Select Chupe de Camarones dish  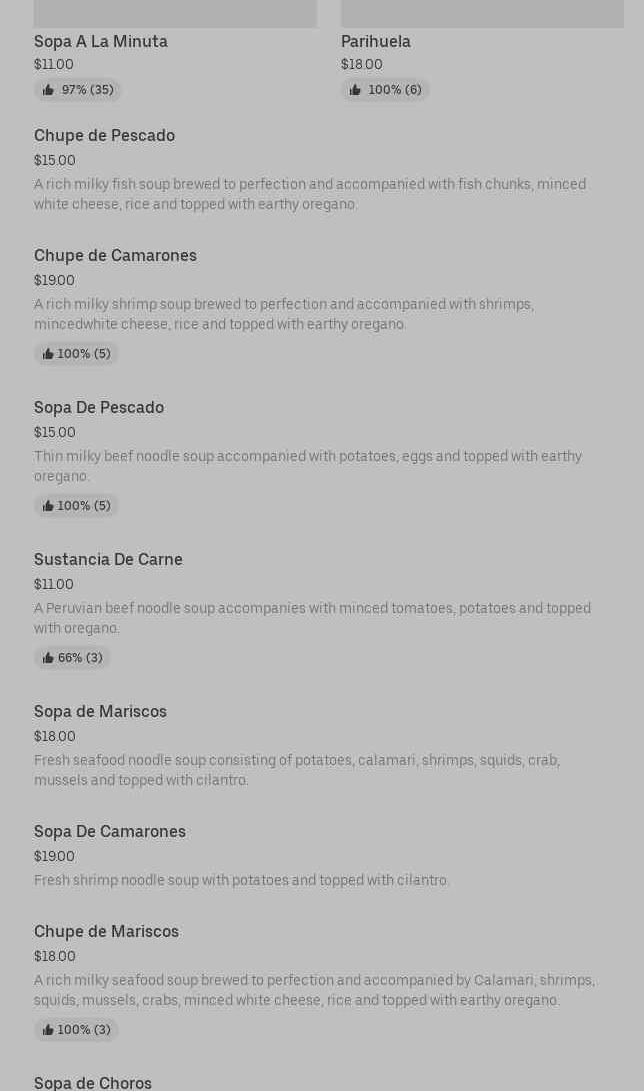[115, 255]
